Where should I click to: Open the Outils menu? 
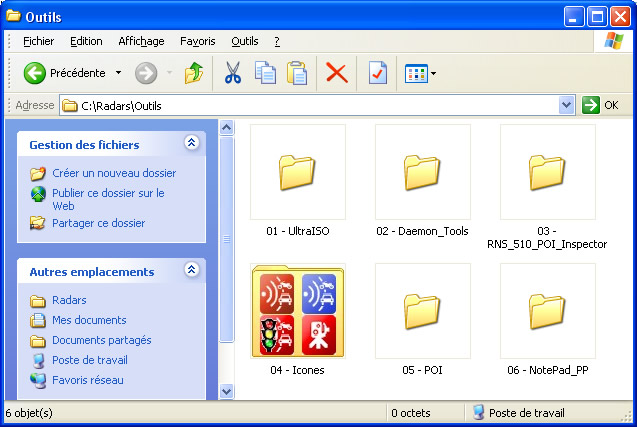coord(245,41)
